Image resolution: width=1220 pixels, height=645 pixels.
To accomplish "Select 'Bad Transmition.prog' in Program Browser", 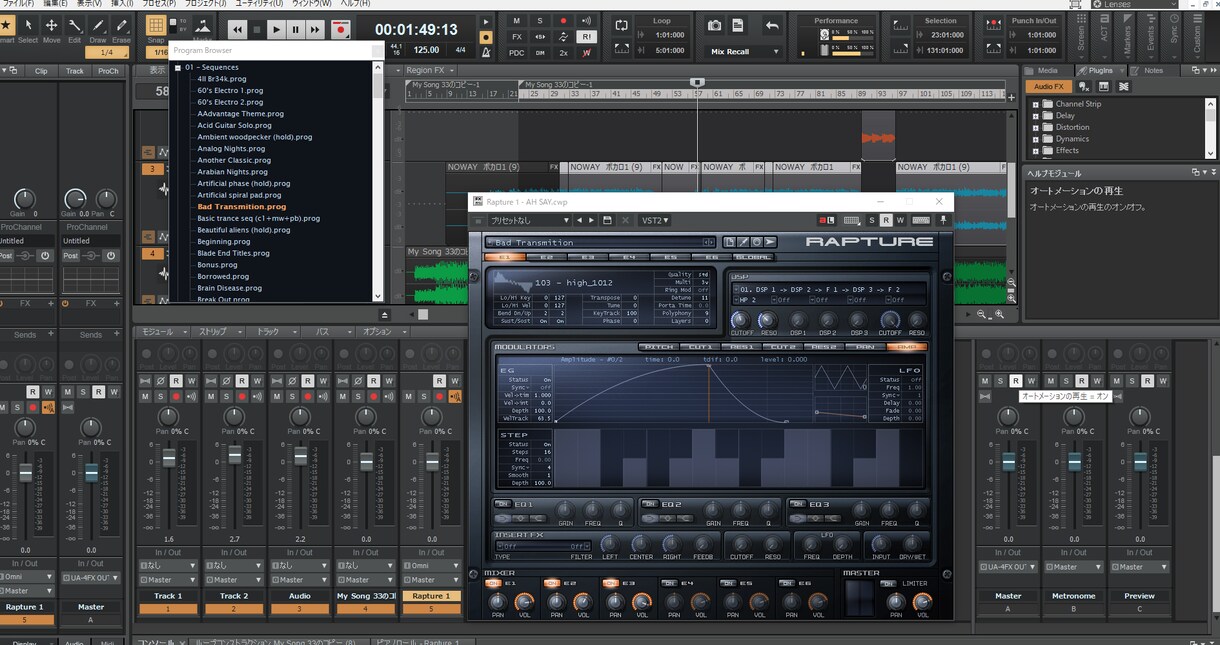I will coord(241,207).
